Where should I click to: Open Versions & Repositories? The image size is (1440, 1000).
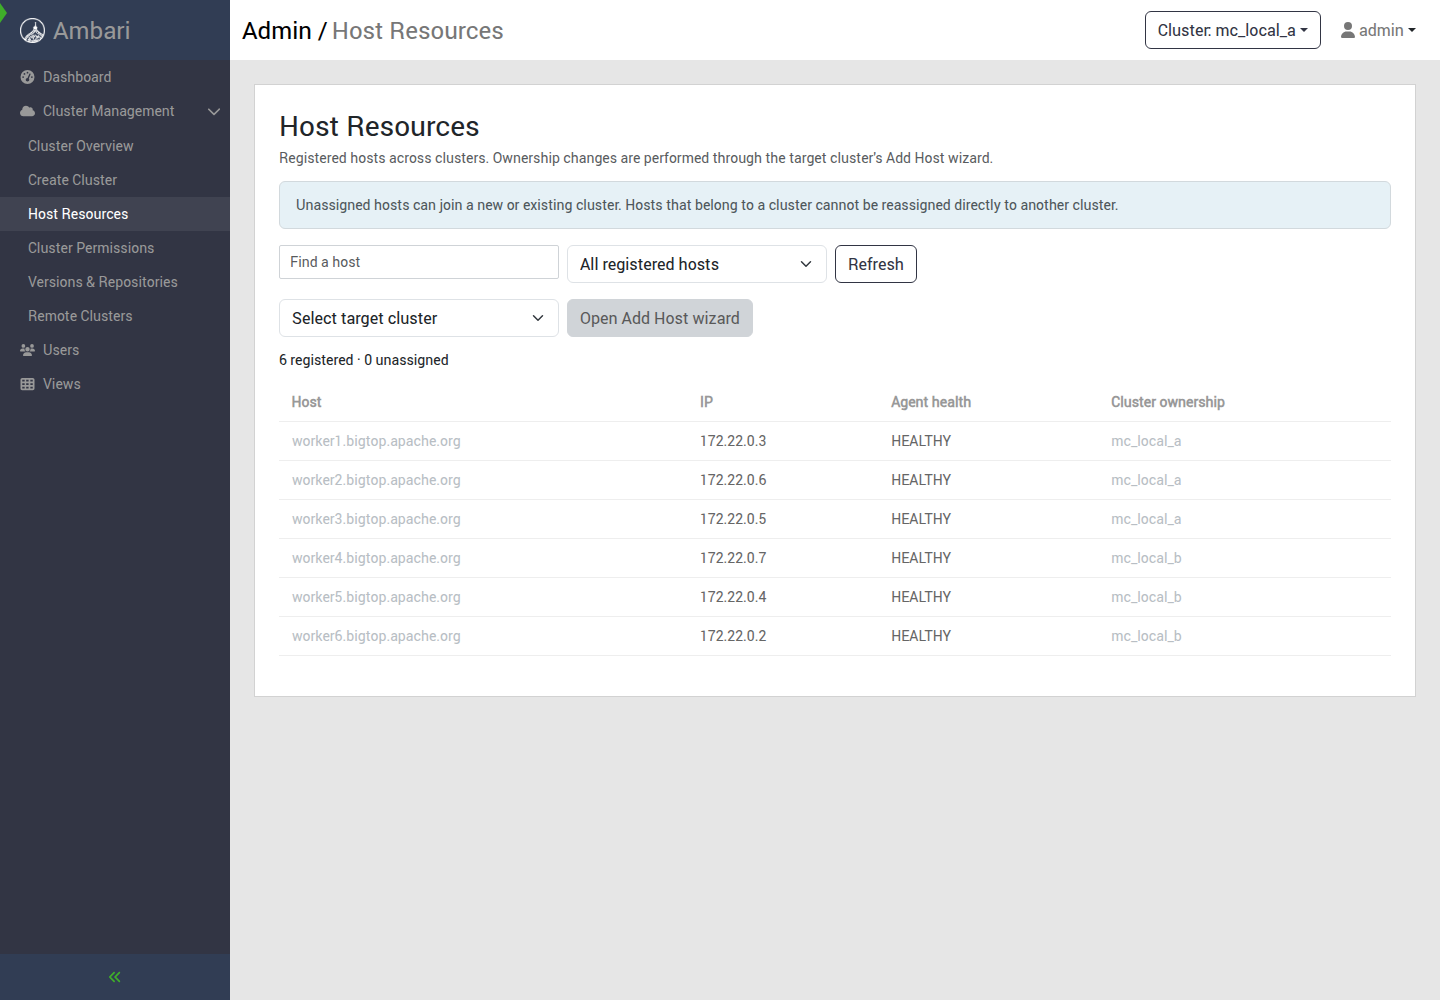pos(103,282)
